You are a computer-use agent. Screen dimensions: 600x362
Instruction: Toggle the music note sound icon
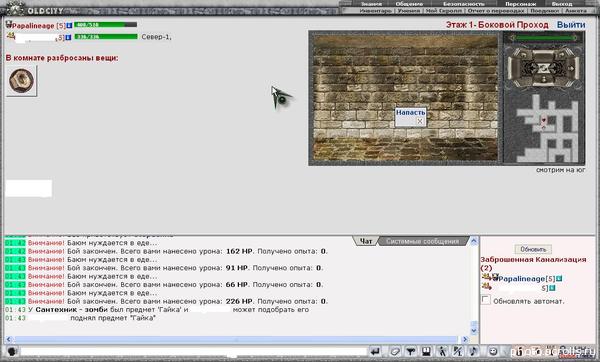473,351
